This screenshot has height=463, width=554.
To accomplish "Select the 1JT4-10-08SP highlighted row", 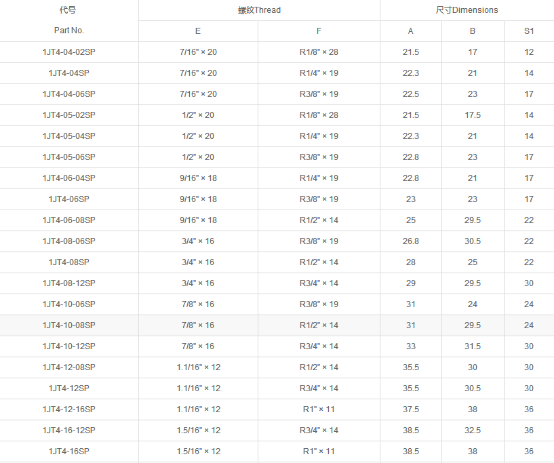I will tap(277, 325).
